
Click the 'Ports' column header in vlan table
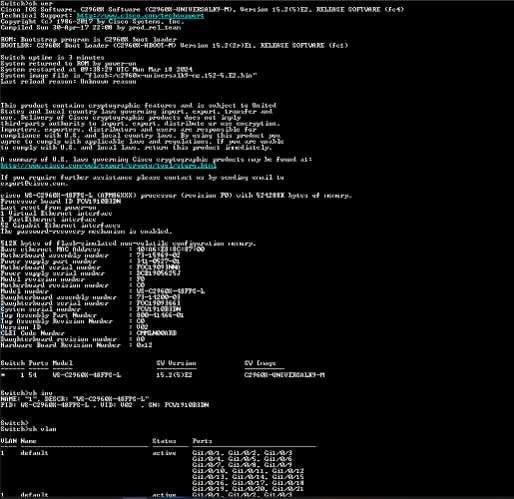202,441
